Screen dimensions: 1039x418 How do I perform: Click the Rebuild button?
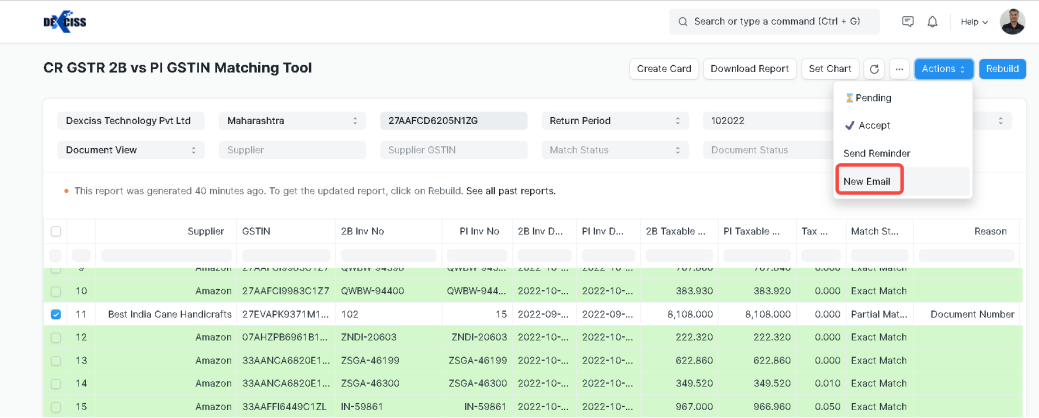[x=1002, y=69]
